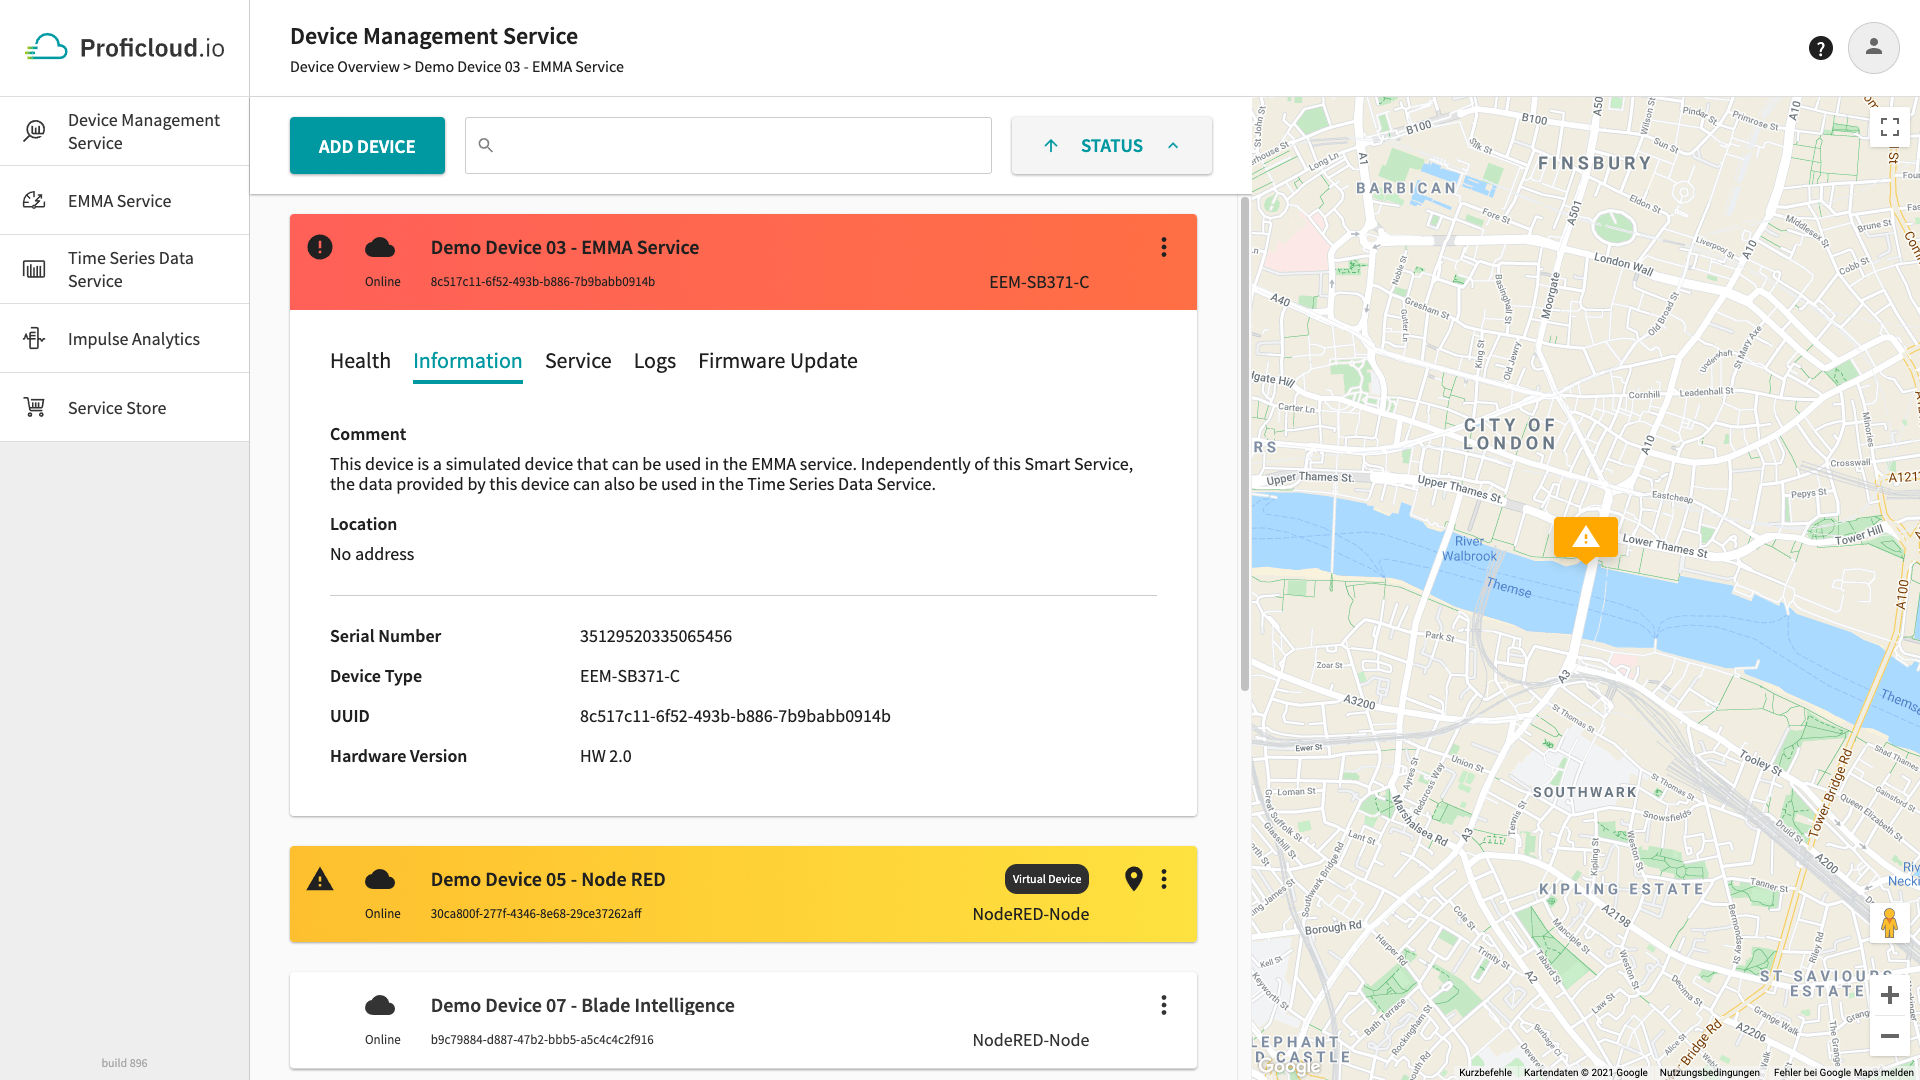The width and height of the screenshot is (1920, 1080).
Task: Open the help question mark icon
Action: tap(1821, 48)
